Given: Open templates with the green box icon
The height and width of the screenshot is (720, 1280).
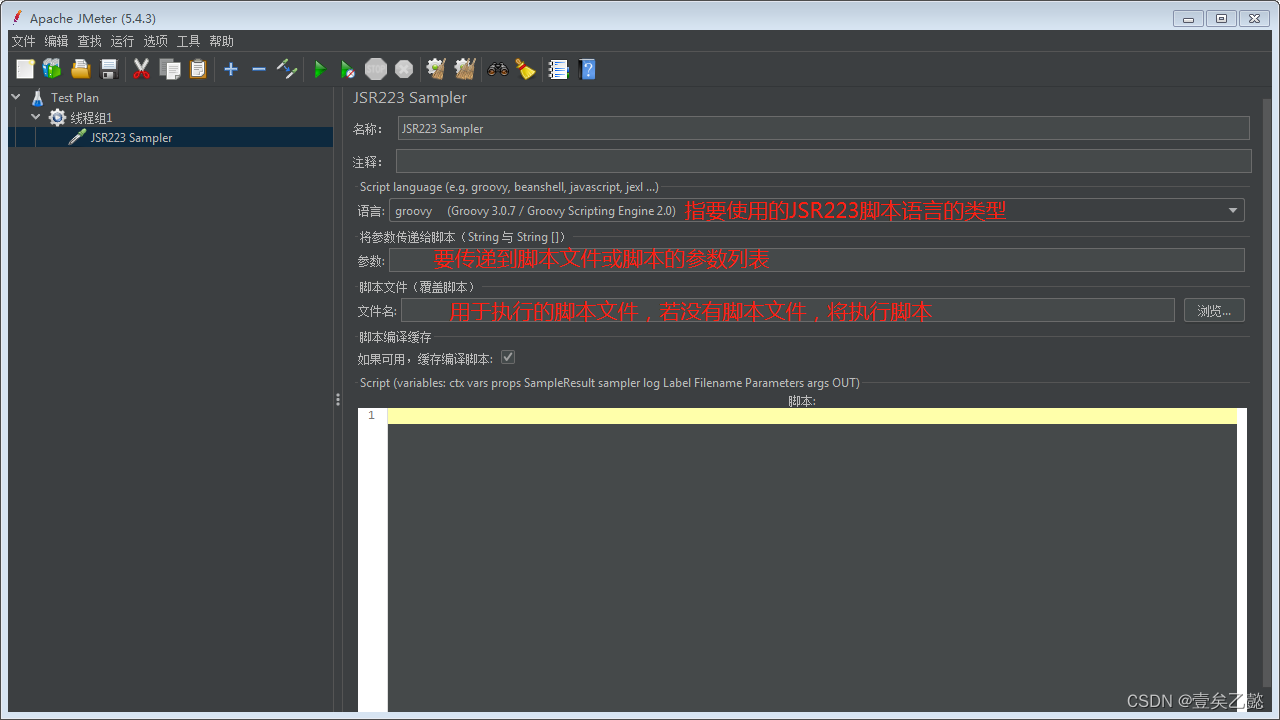Looking at the screenshot, I should coord(51,69).
